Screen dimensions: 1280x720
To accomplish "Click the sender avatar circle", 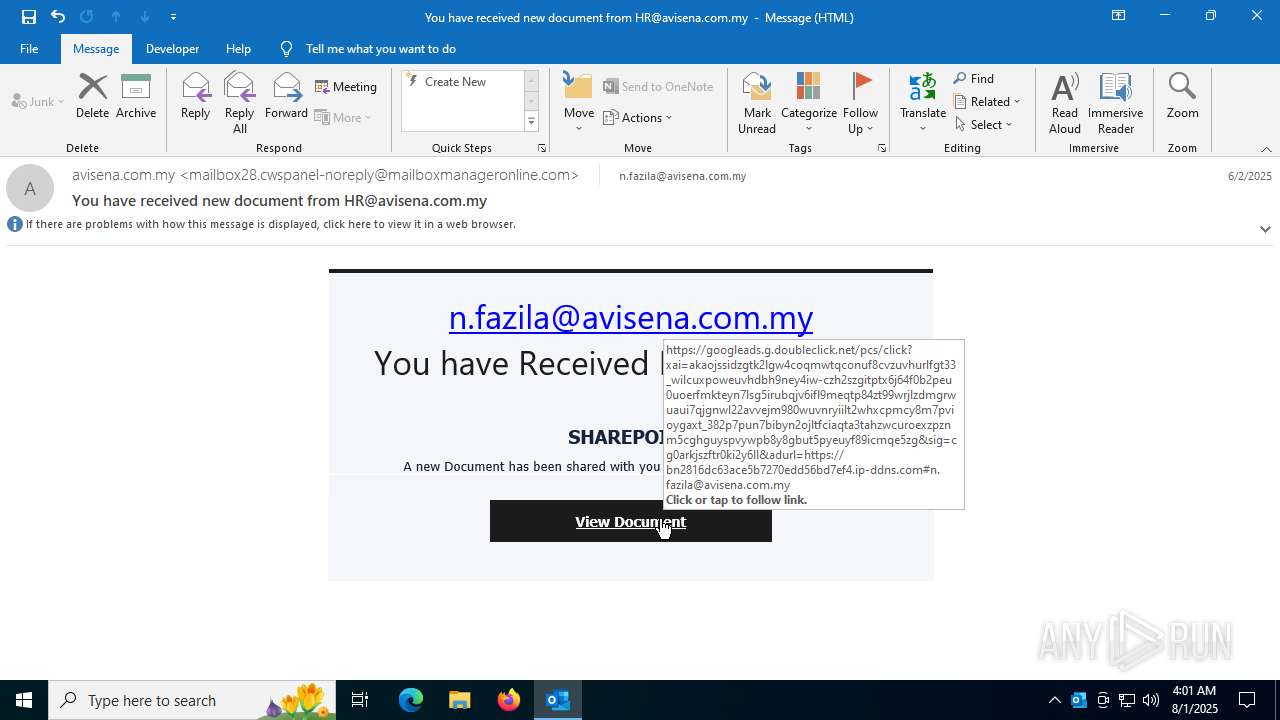I will click(30, 188).
